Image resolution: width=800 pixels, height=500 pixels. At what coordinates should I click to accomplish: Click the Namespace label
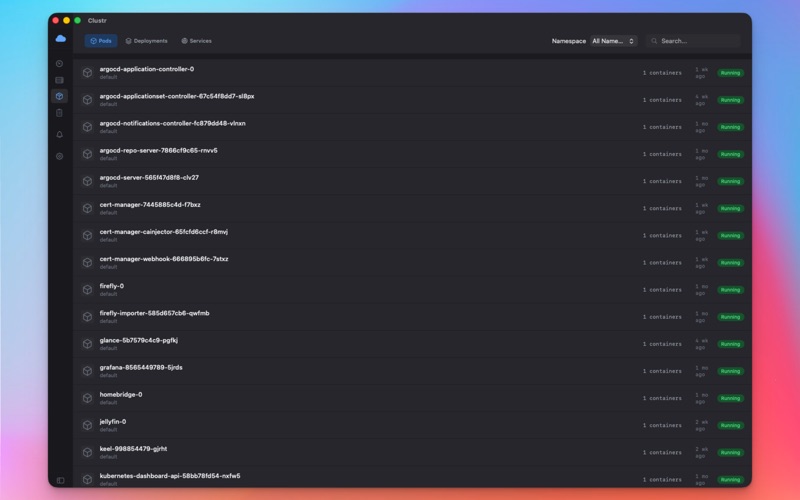(568, 41)
